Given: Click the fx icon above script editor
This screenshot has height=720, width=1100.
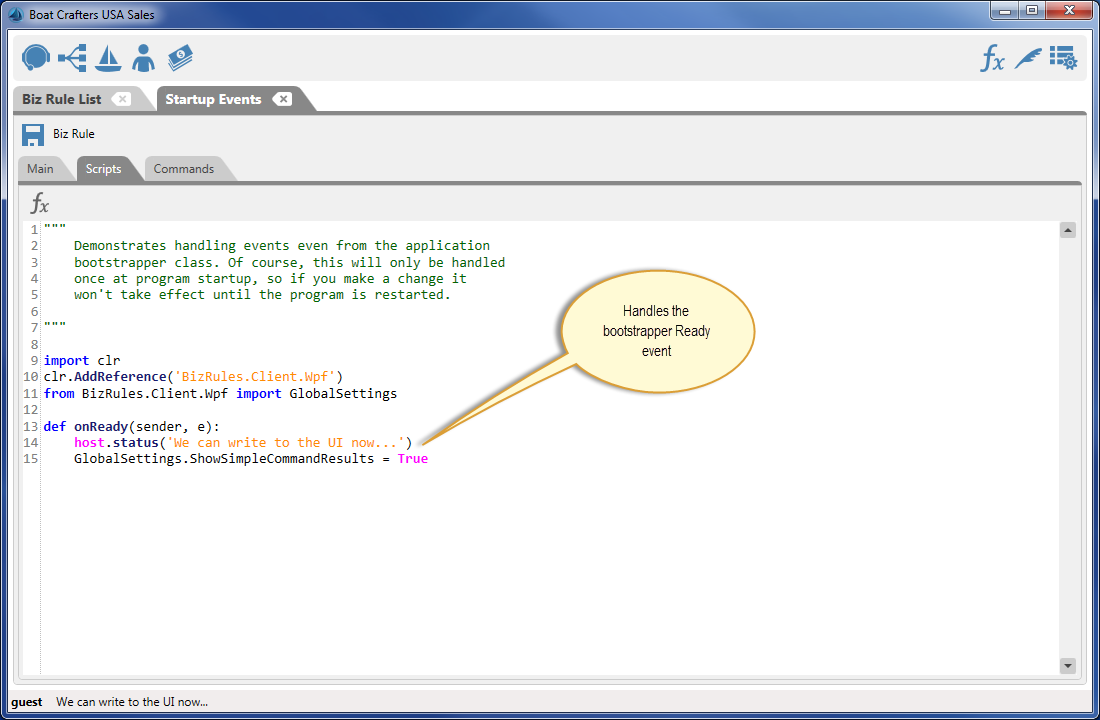Looking at the screenshot, I should (x=39, y=204).
